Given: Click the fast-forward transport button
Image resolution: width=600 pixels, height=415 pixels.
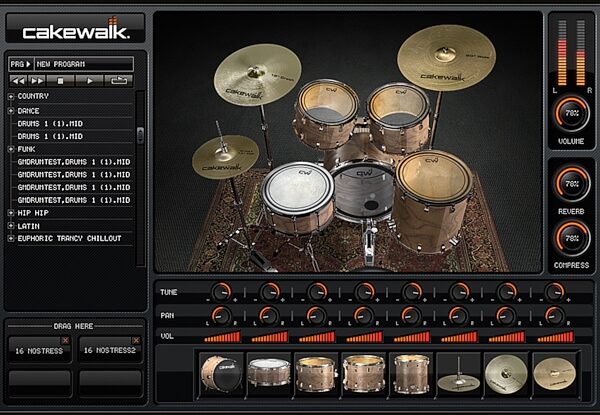Looking at the screenshot, I should 37,81.
